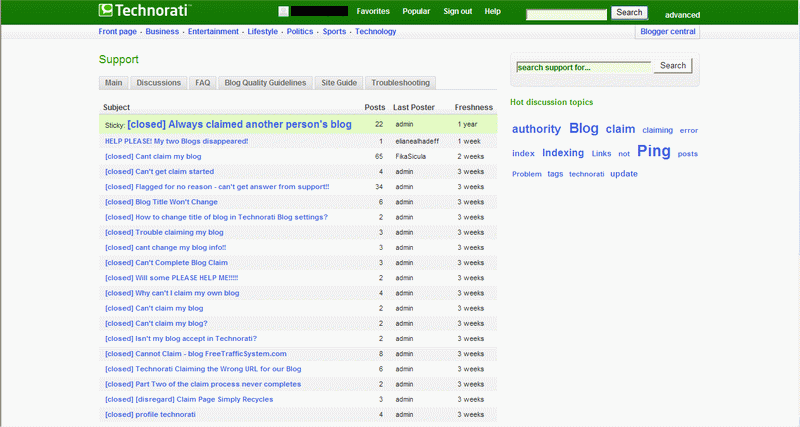Select the claiming hot topic tag
Screen dimensions: 800x427
[x=658, y=130]
